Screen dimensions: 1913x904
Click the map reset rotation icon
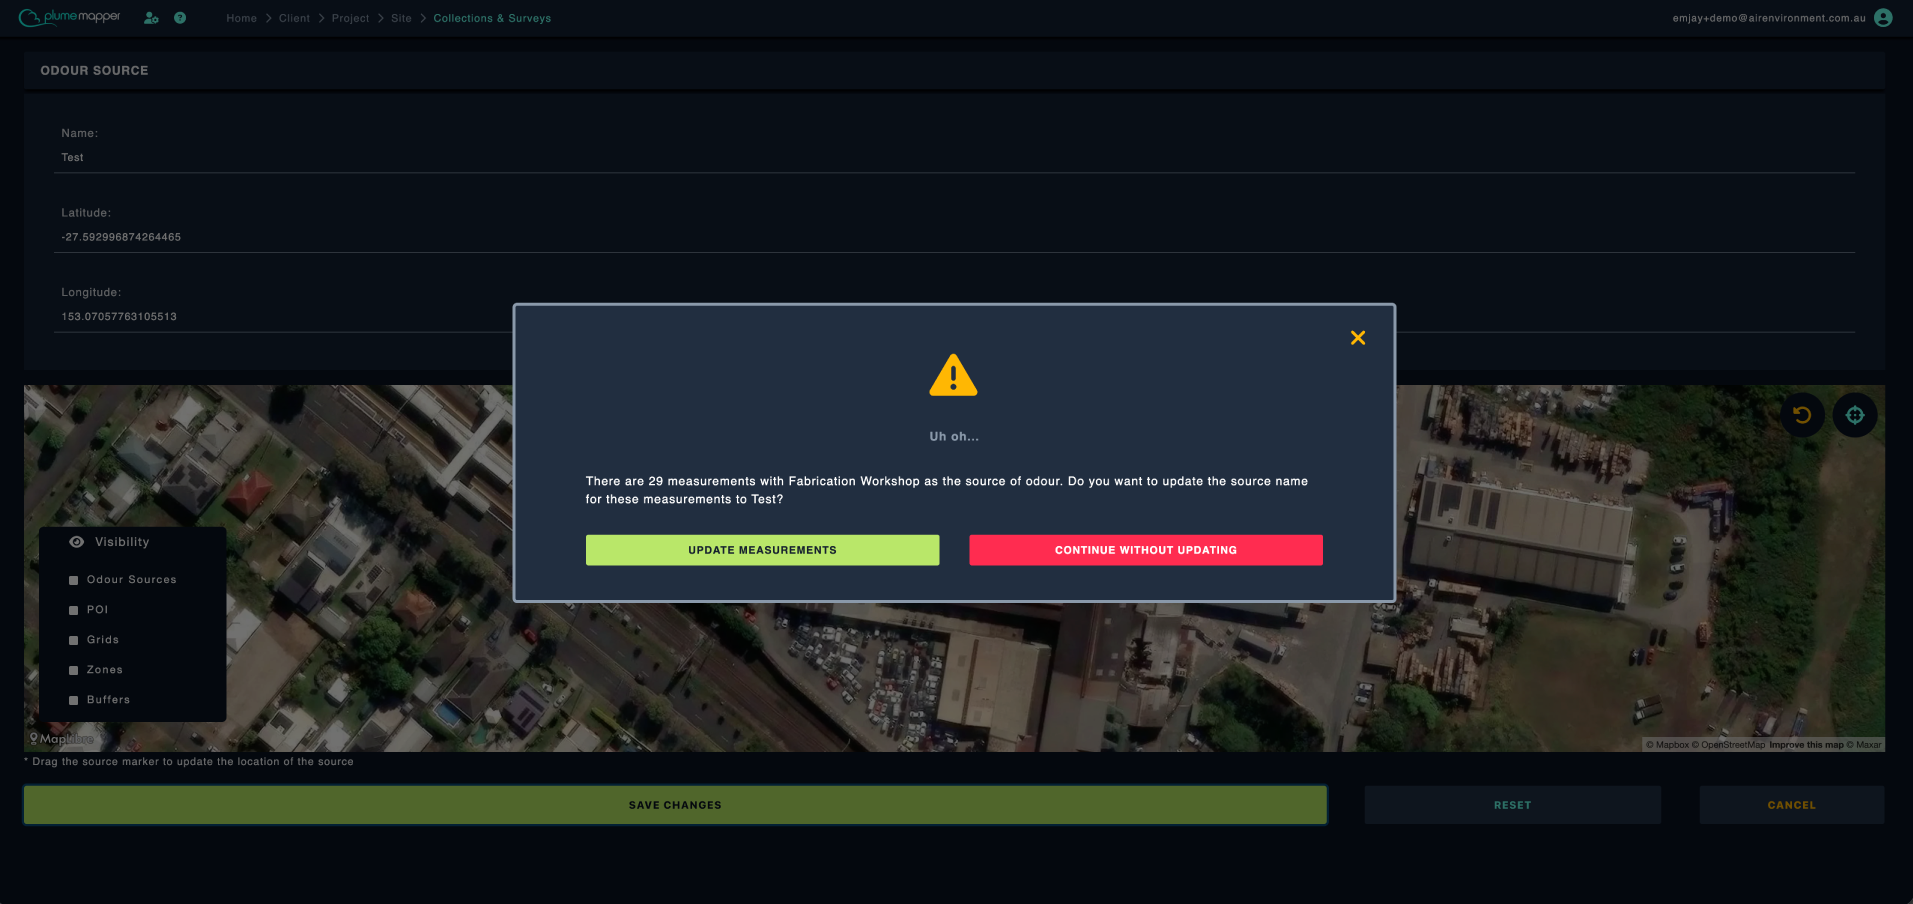(1802, 415)
